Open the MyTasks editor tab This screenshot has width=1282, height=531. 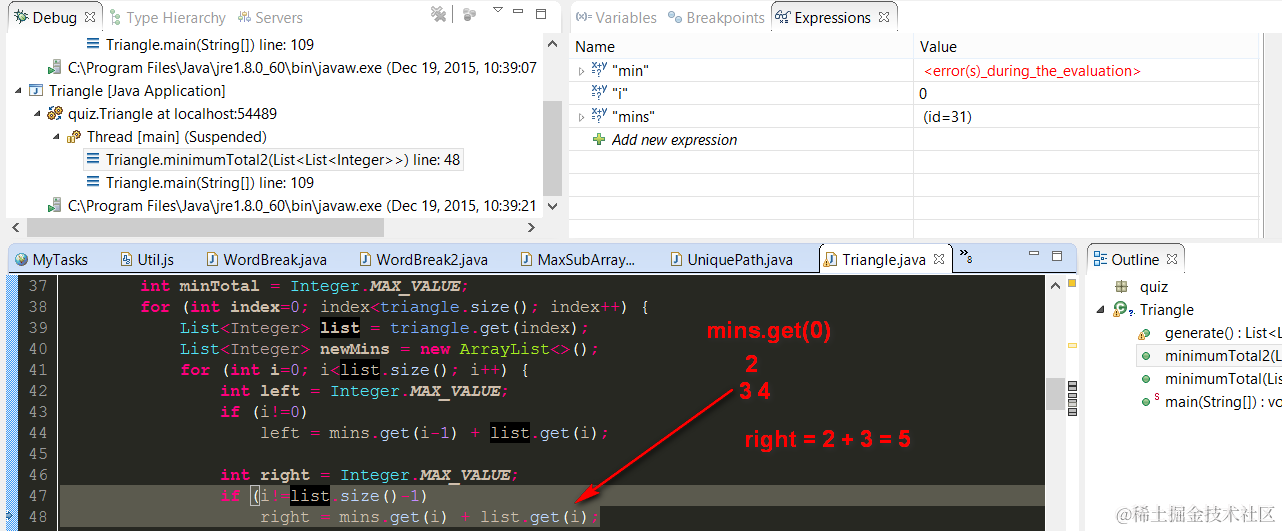(51, 260)
